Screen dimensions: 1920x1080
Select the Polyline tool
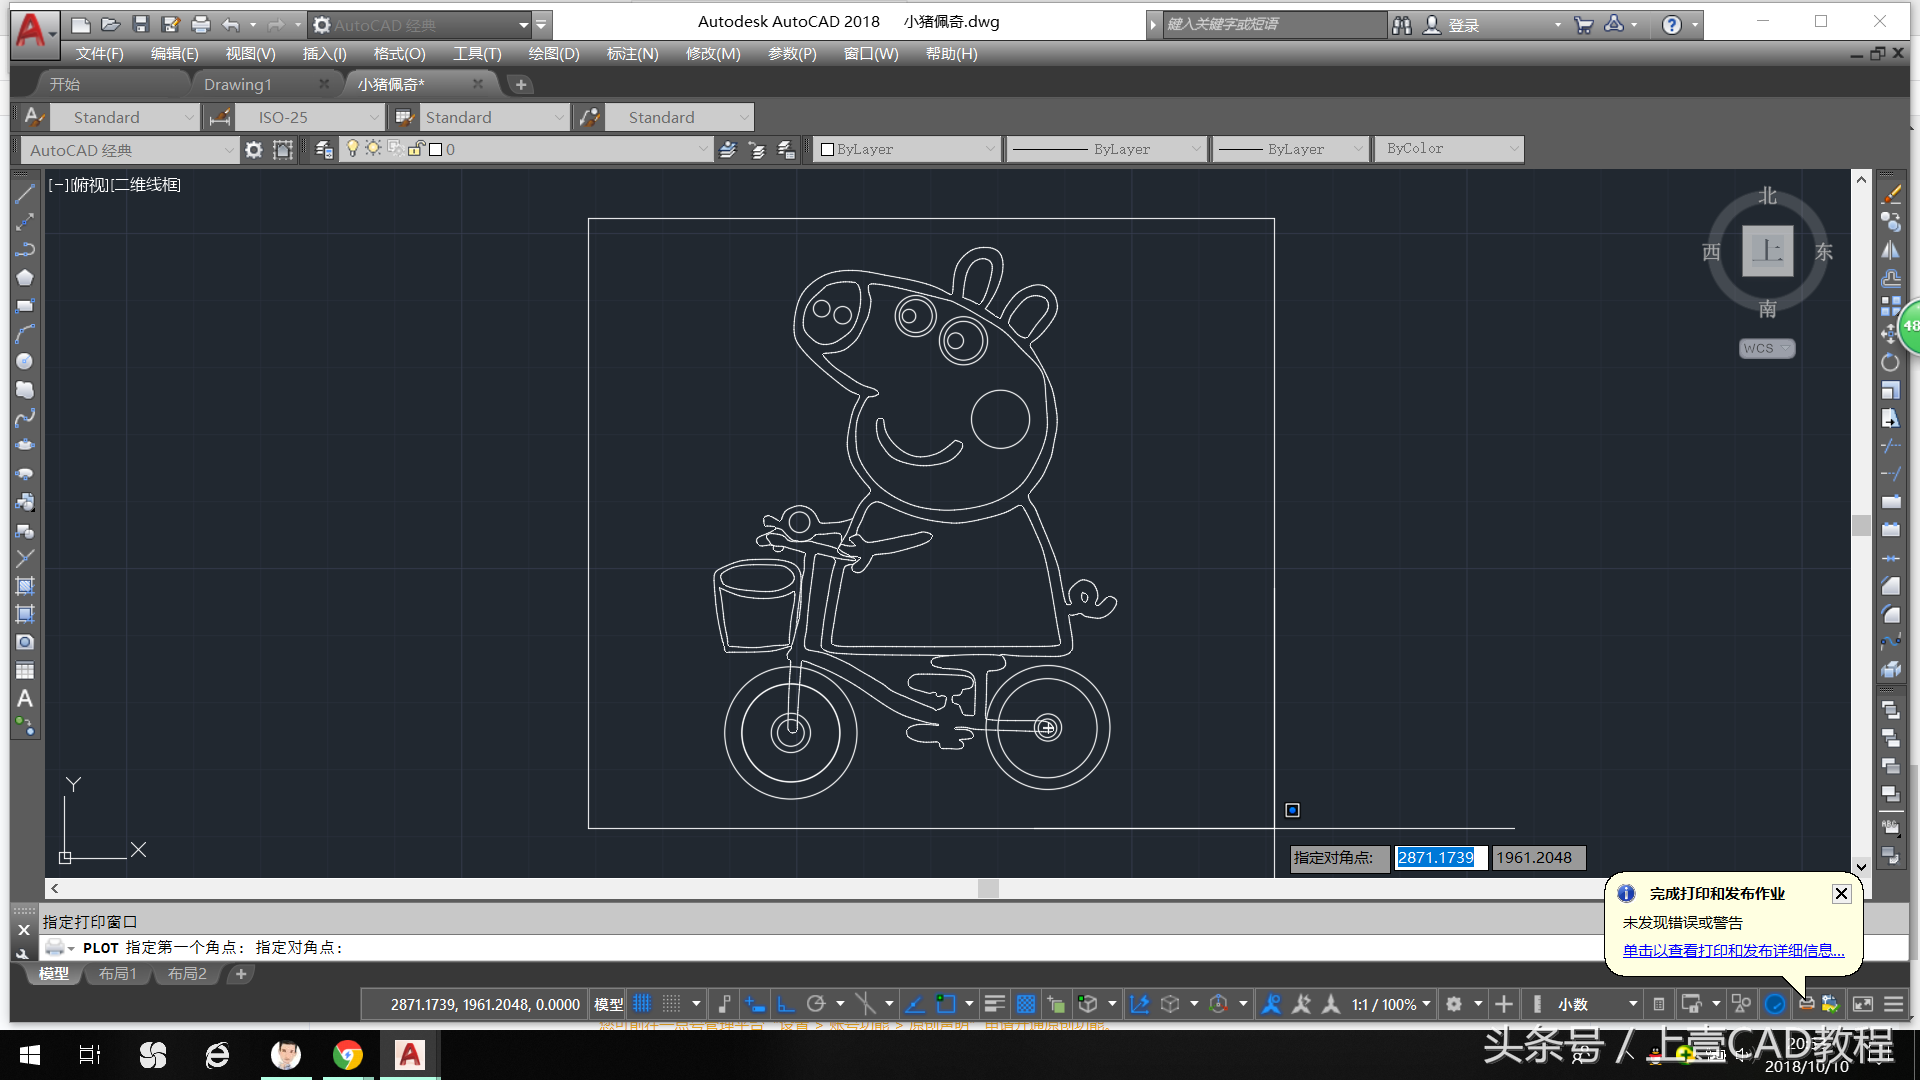tap(25, 249)
